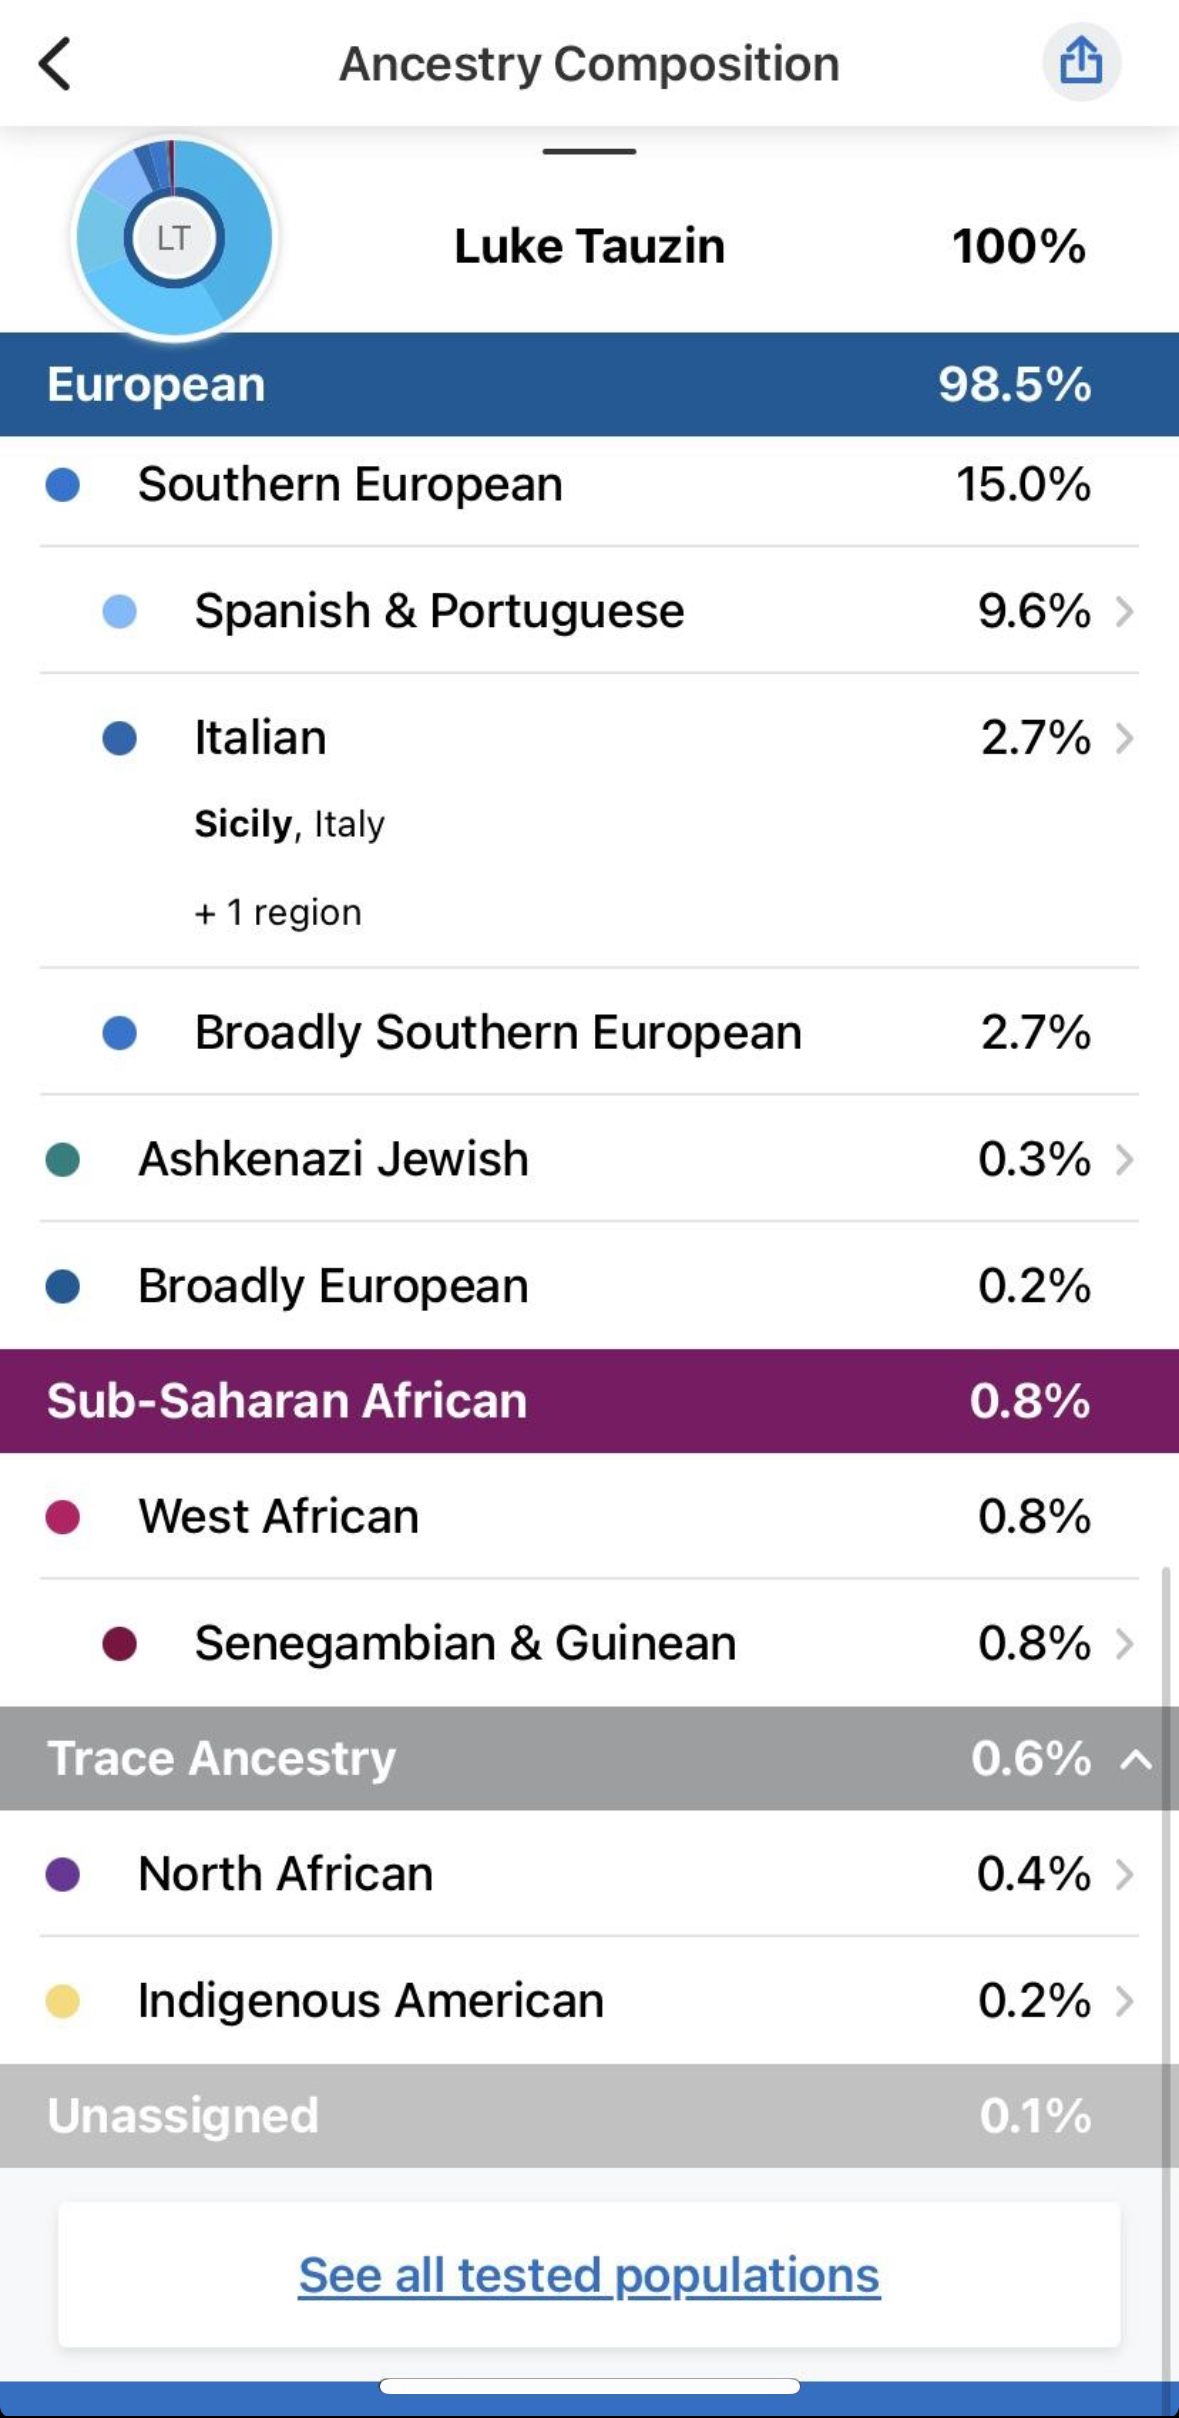Tap the back arrow icon
This screenshot has width=1179, height=2418.
(x=56, y=64)
